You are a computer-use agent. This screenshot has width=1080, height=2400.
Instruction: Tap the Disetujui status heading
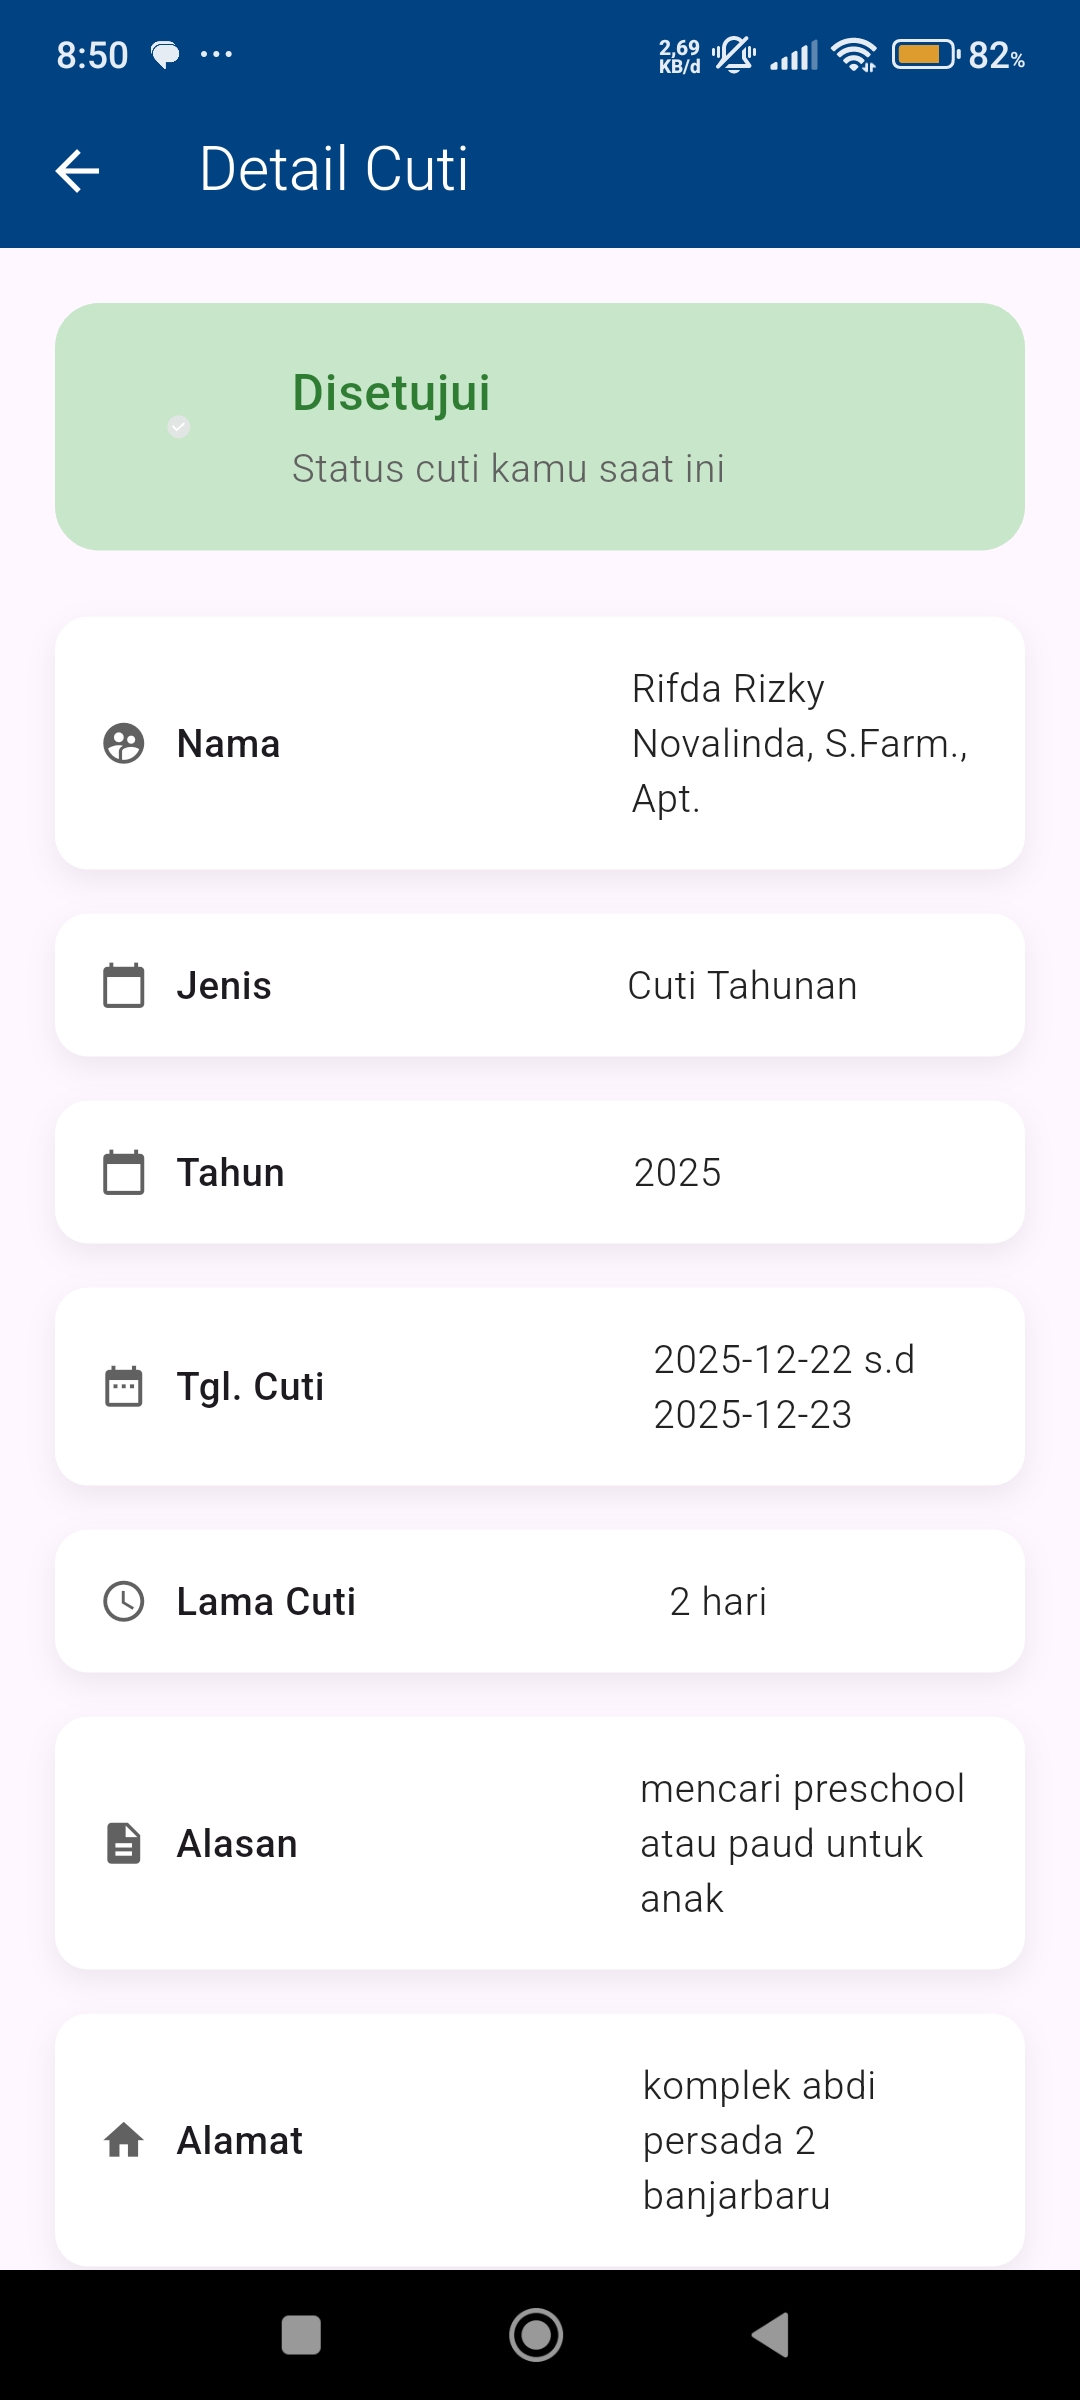(x=391, y=392)
